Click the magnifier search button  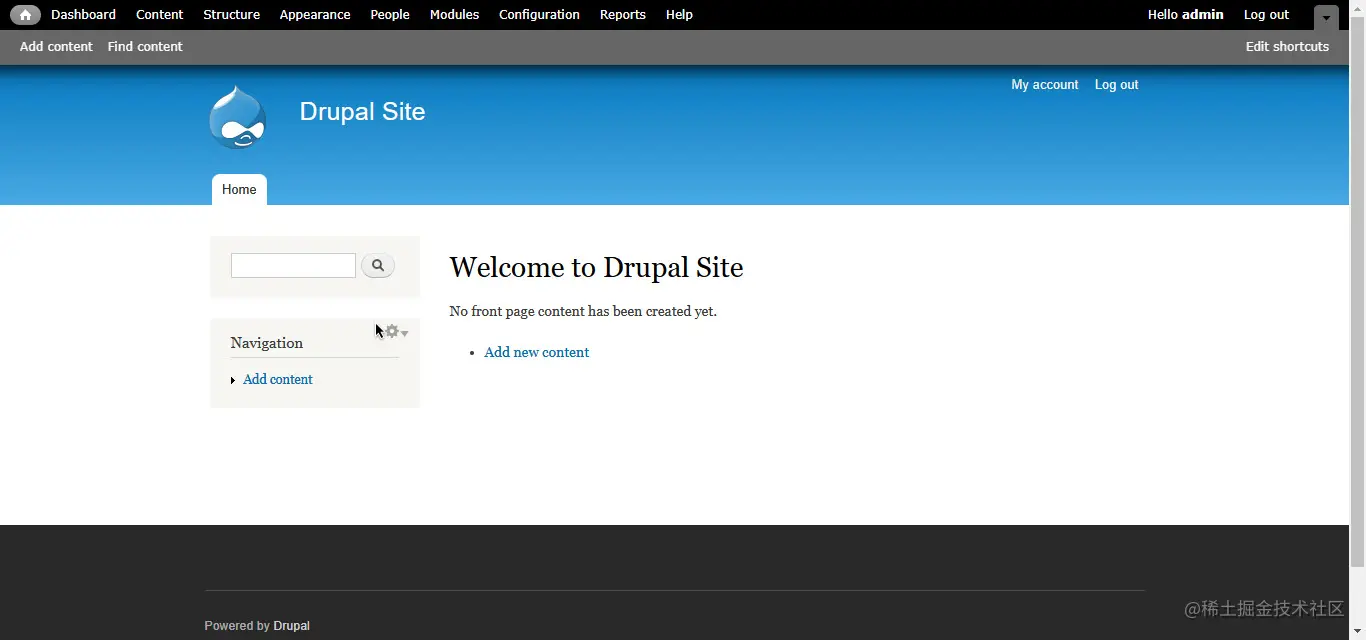(x=378, y=265)
